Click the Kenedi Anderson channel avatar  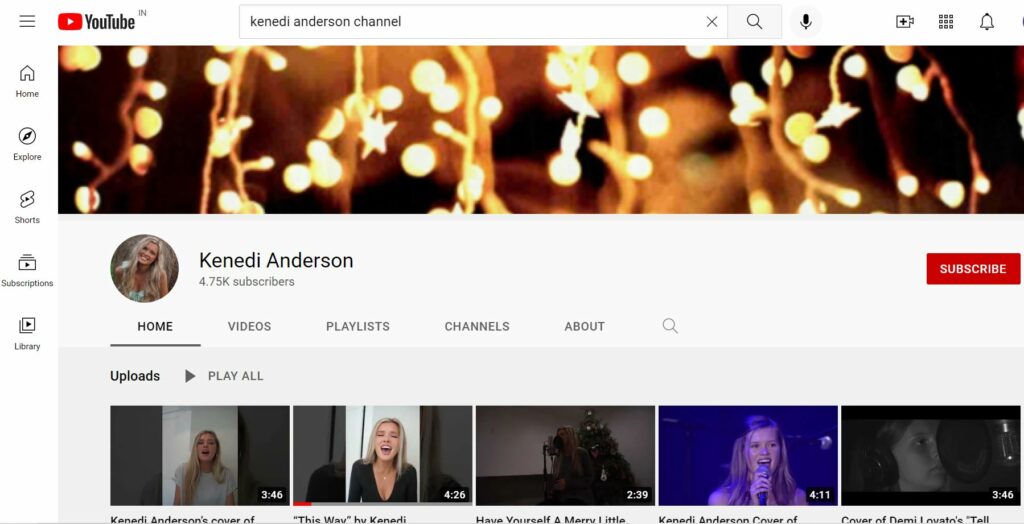pos(144,269)
